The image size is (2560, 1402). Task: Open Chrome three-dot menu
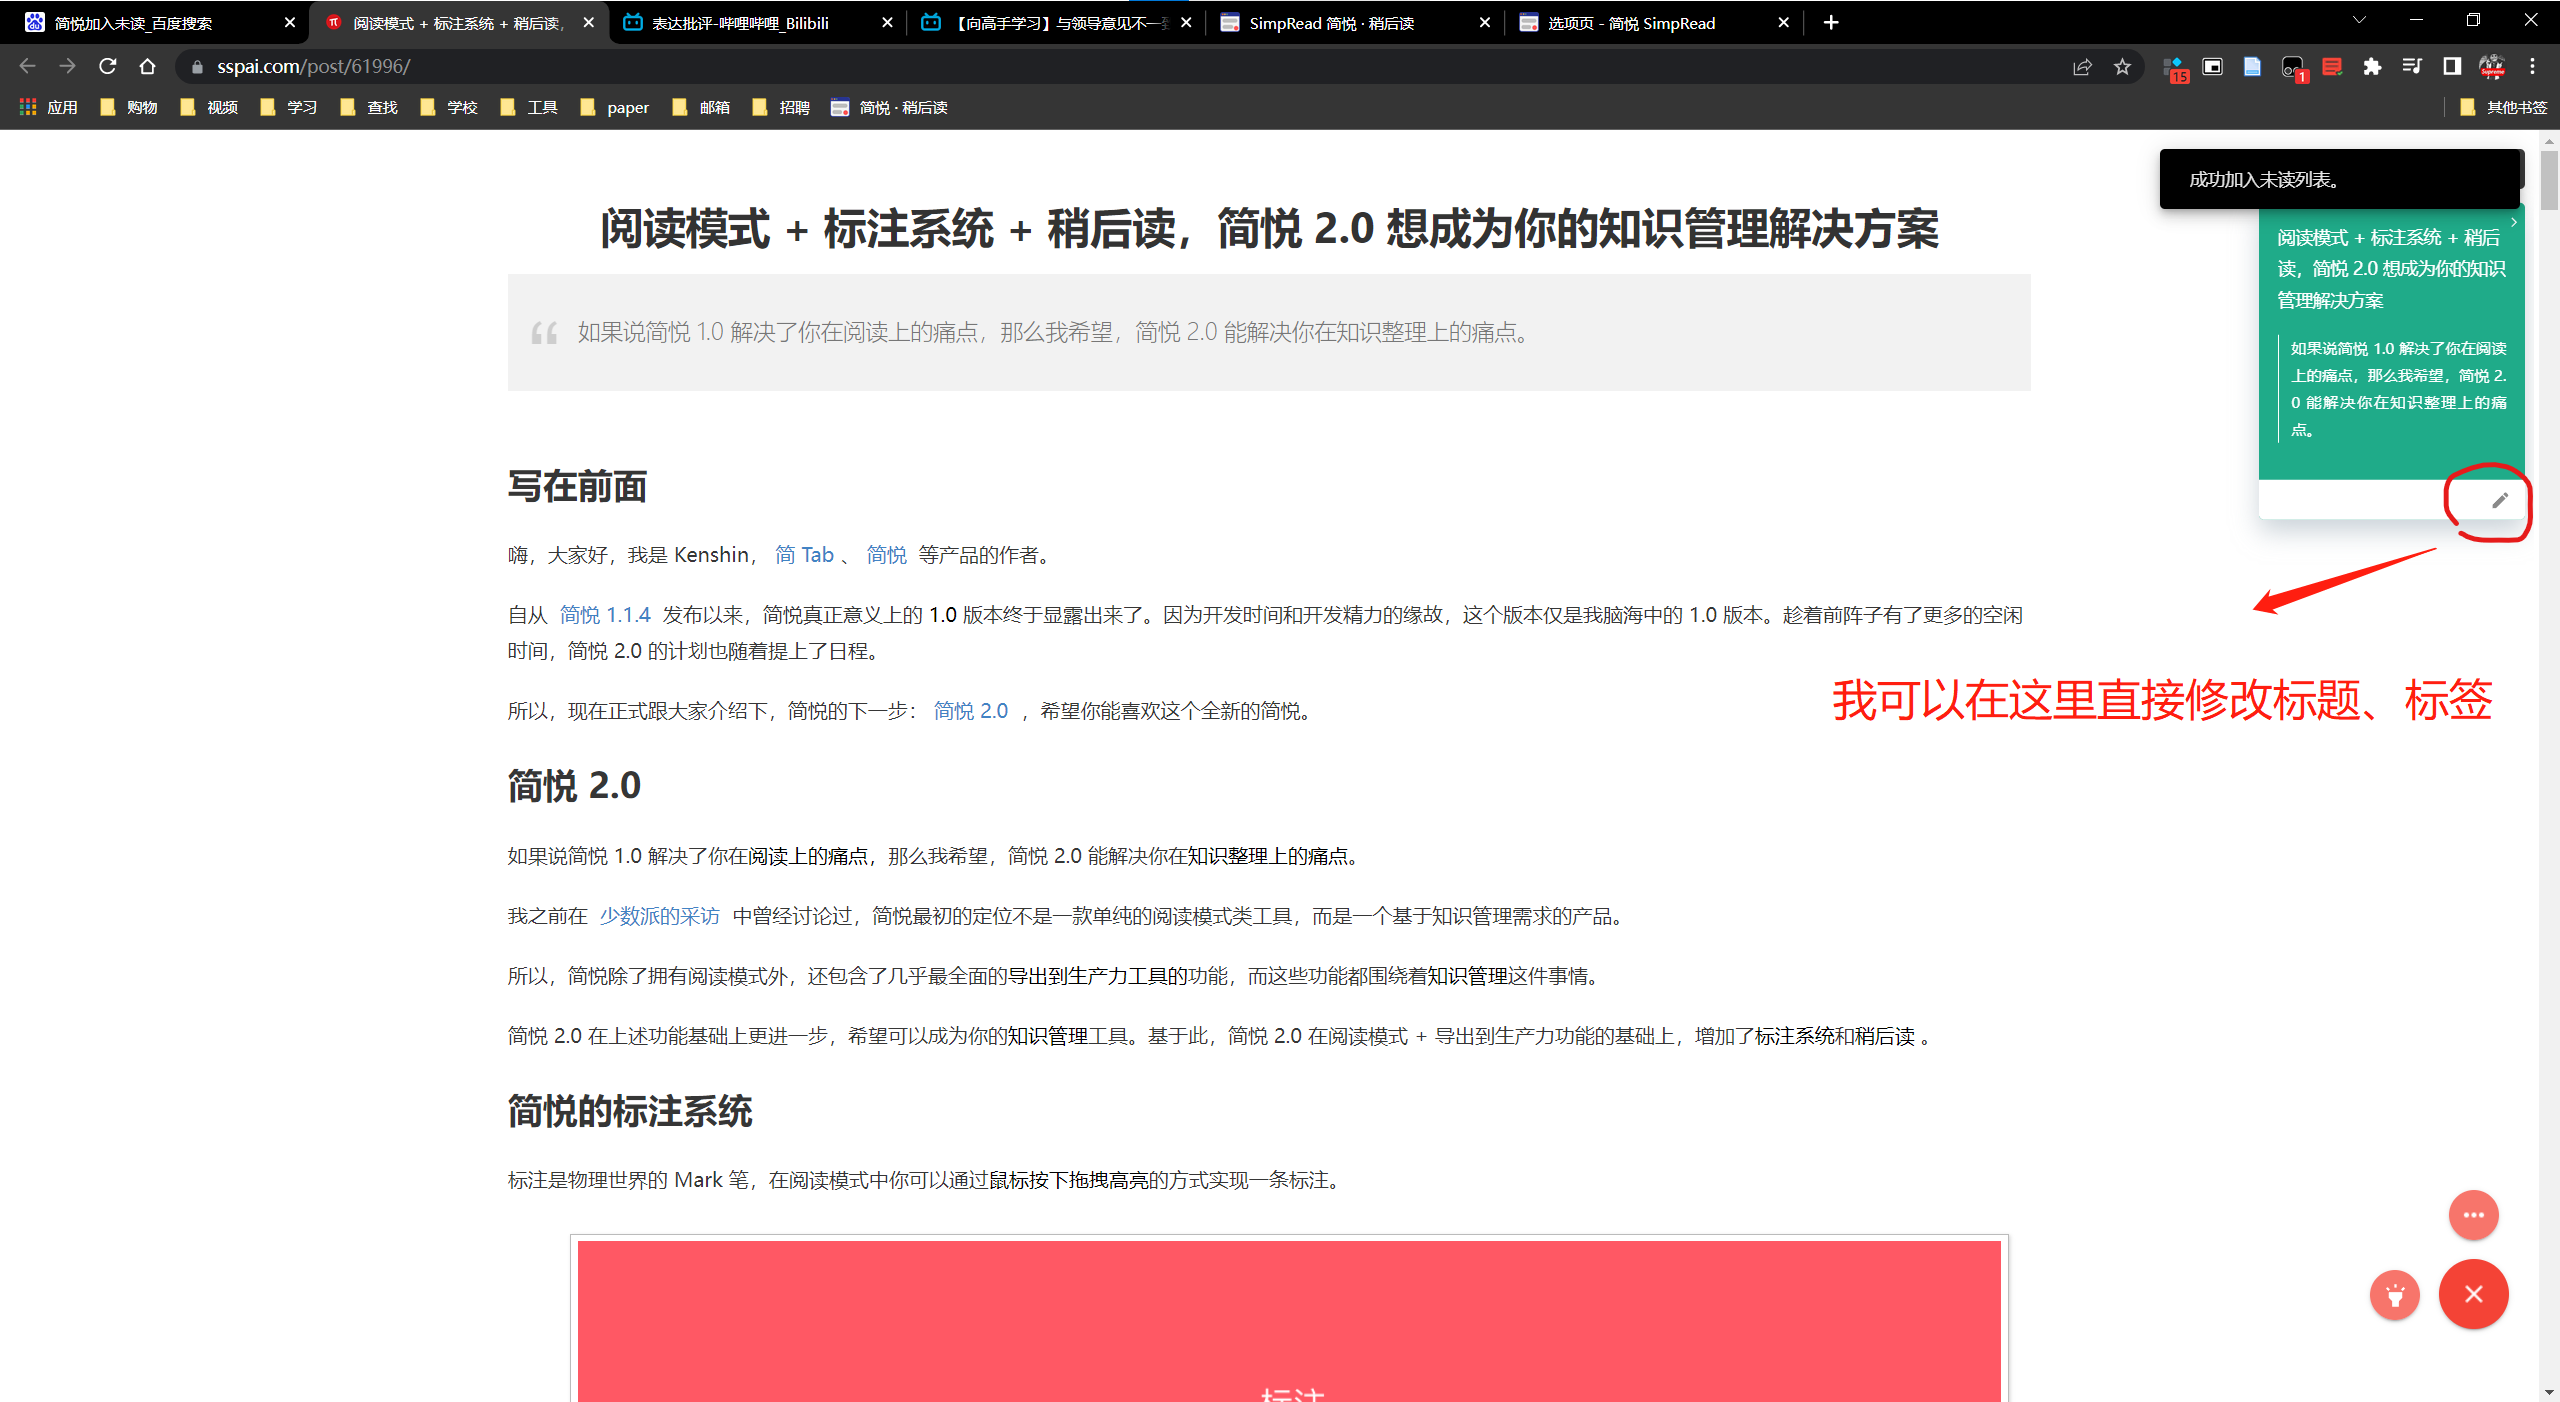click(x=2532, y=67)
